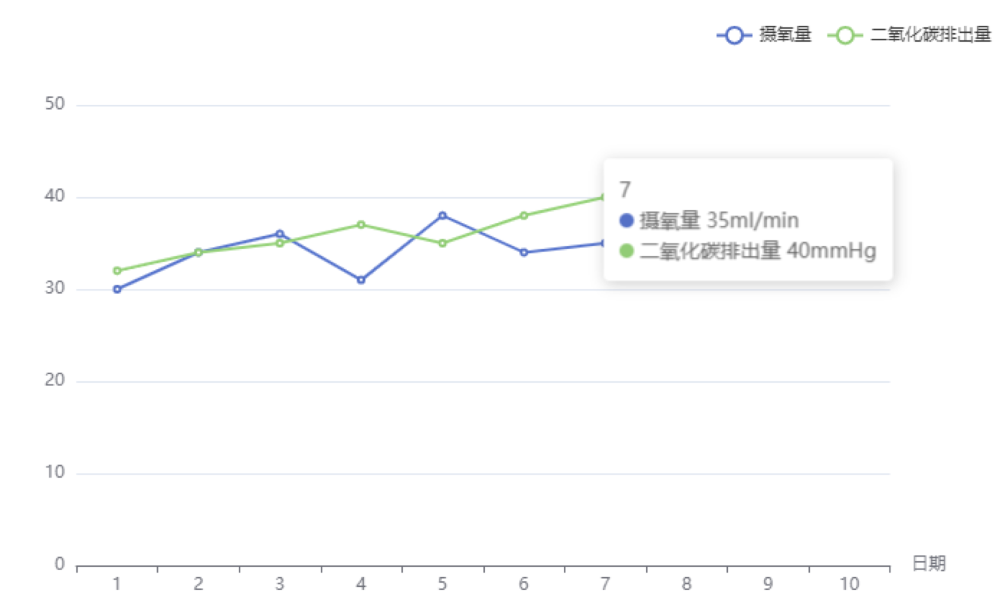
Task: Click the green 二氧化碳排出量 legend marker icon
Action: (x=846, y=35)
